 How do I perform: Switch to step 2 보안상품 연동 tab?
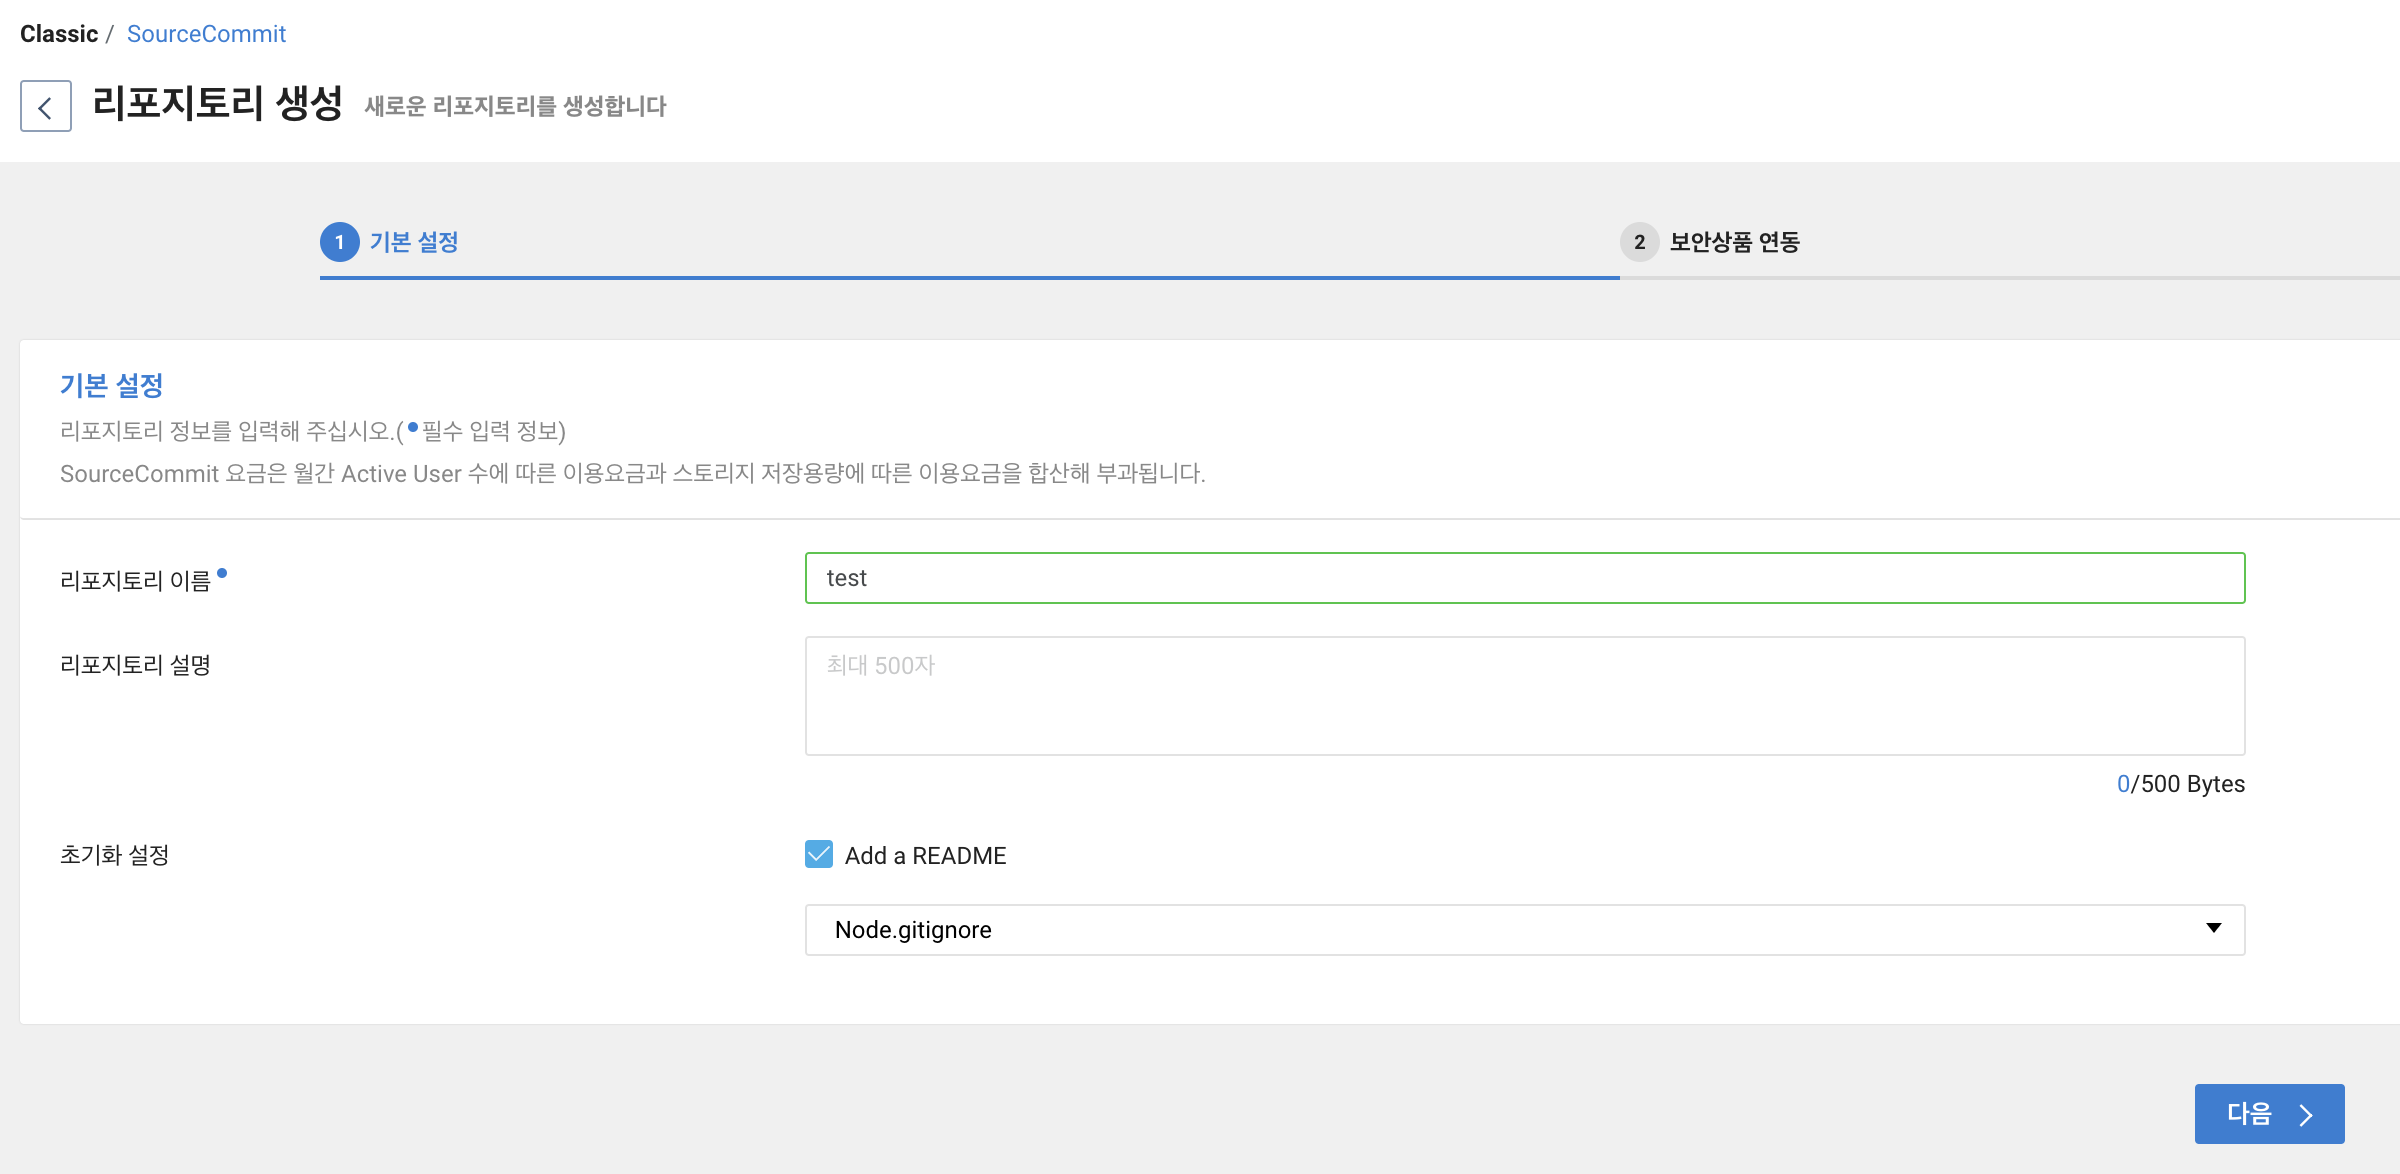[x=1710, y=242]
